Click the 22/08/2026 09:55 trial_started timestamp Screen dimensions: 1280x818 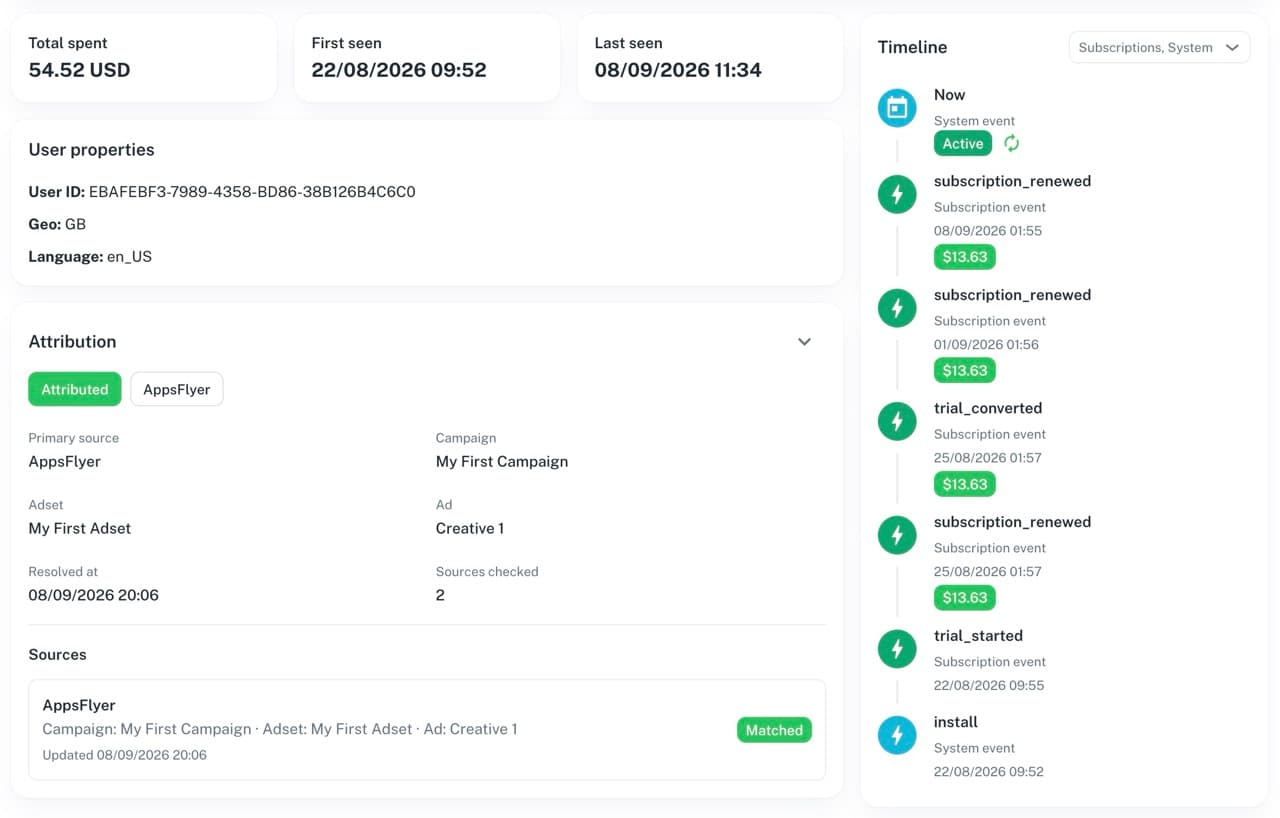coord(989,685)
